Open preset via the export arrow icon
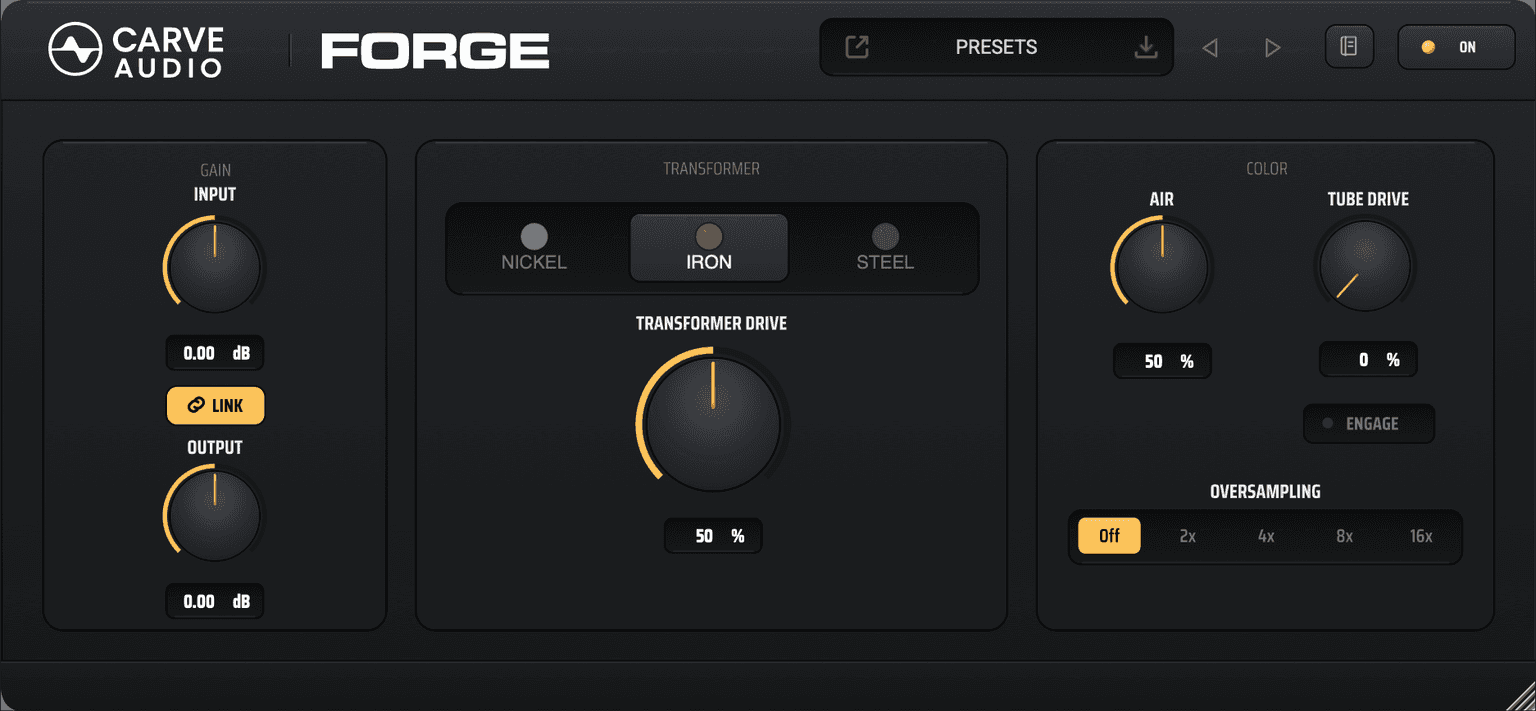This screenshot has height=711, width=1536. 857,47
